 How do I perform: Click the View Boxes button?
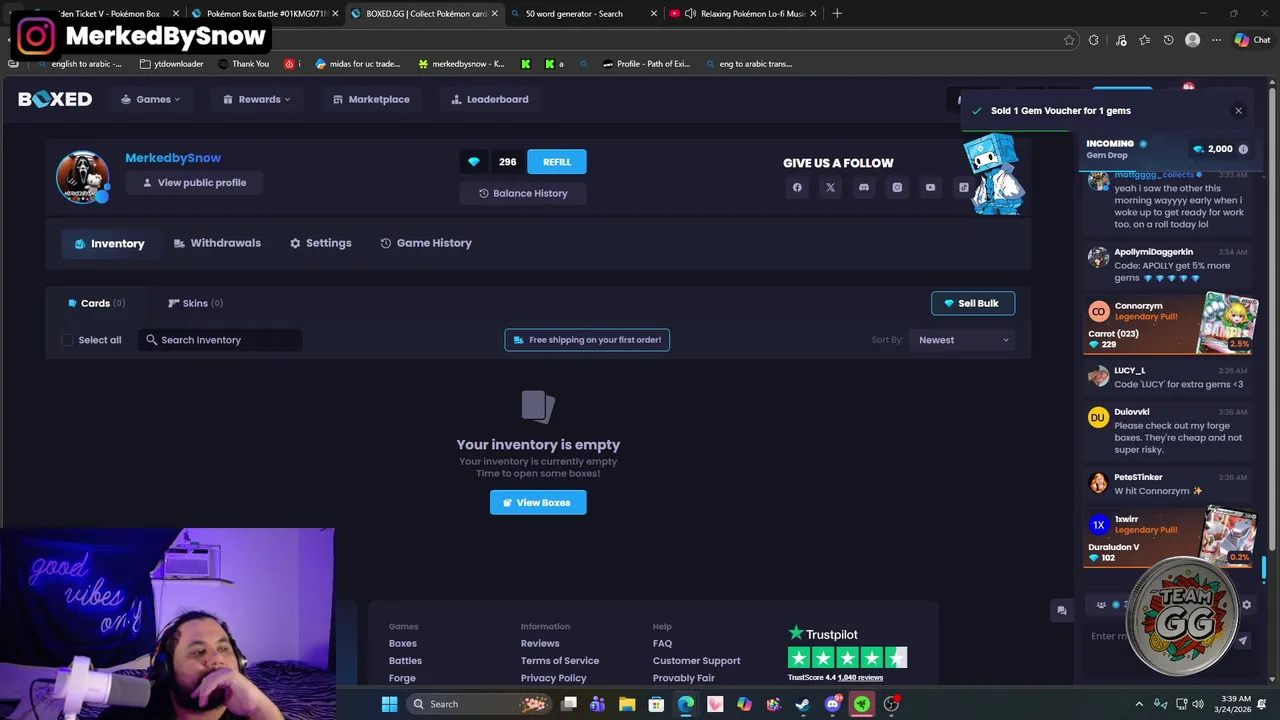click(x=538, y=503)
